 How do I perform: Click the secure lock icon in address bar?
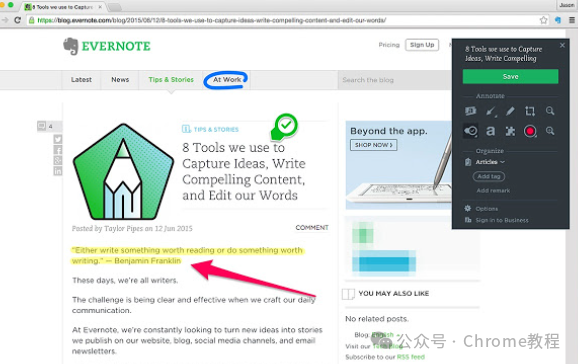click(32, 20)
